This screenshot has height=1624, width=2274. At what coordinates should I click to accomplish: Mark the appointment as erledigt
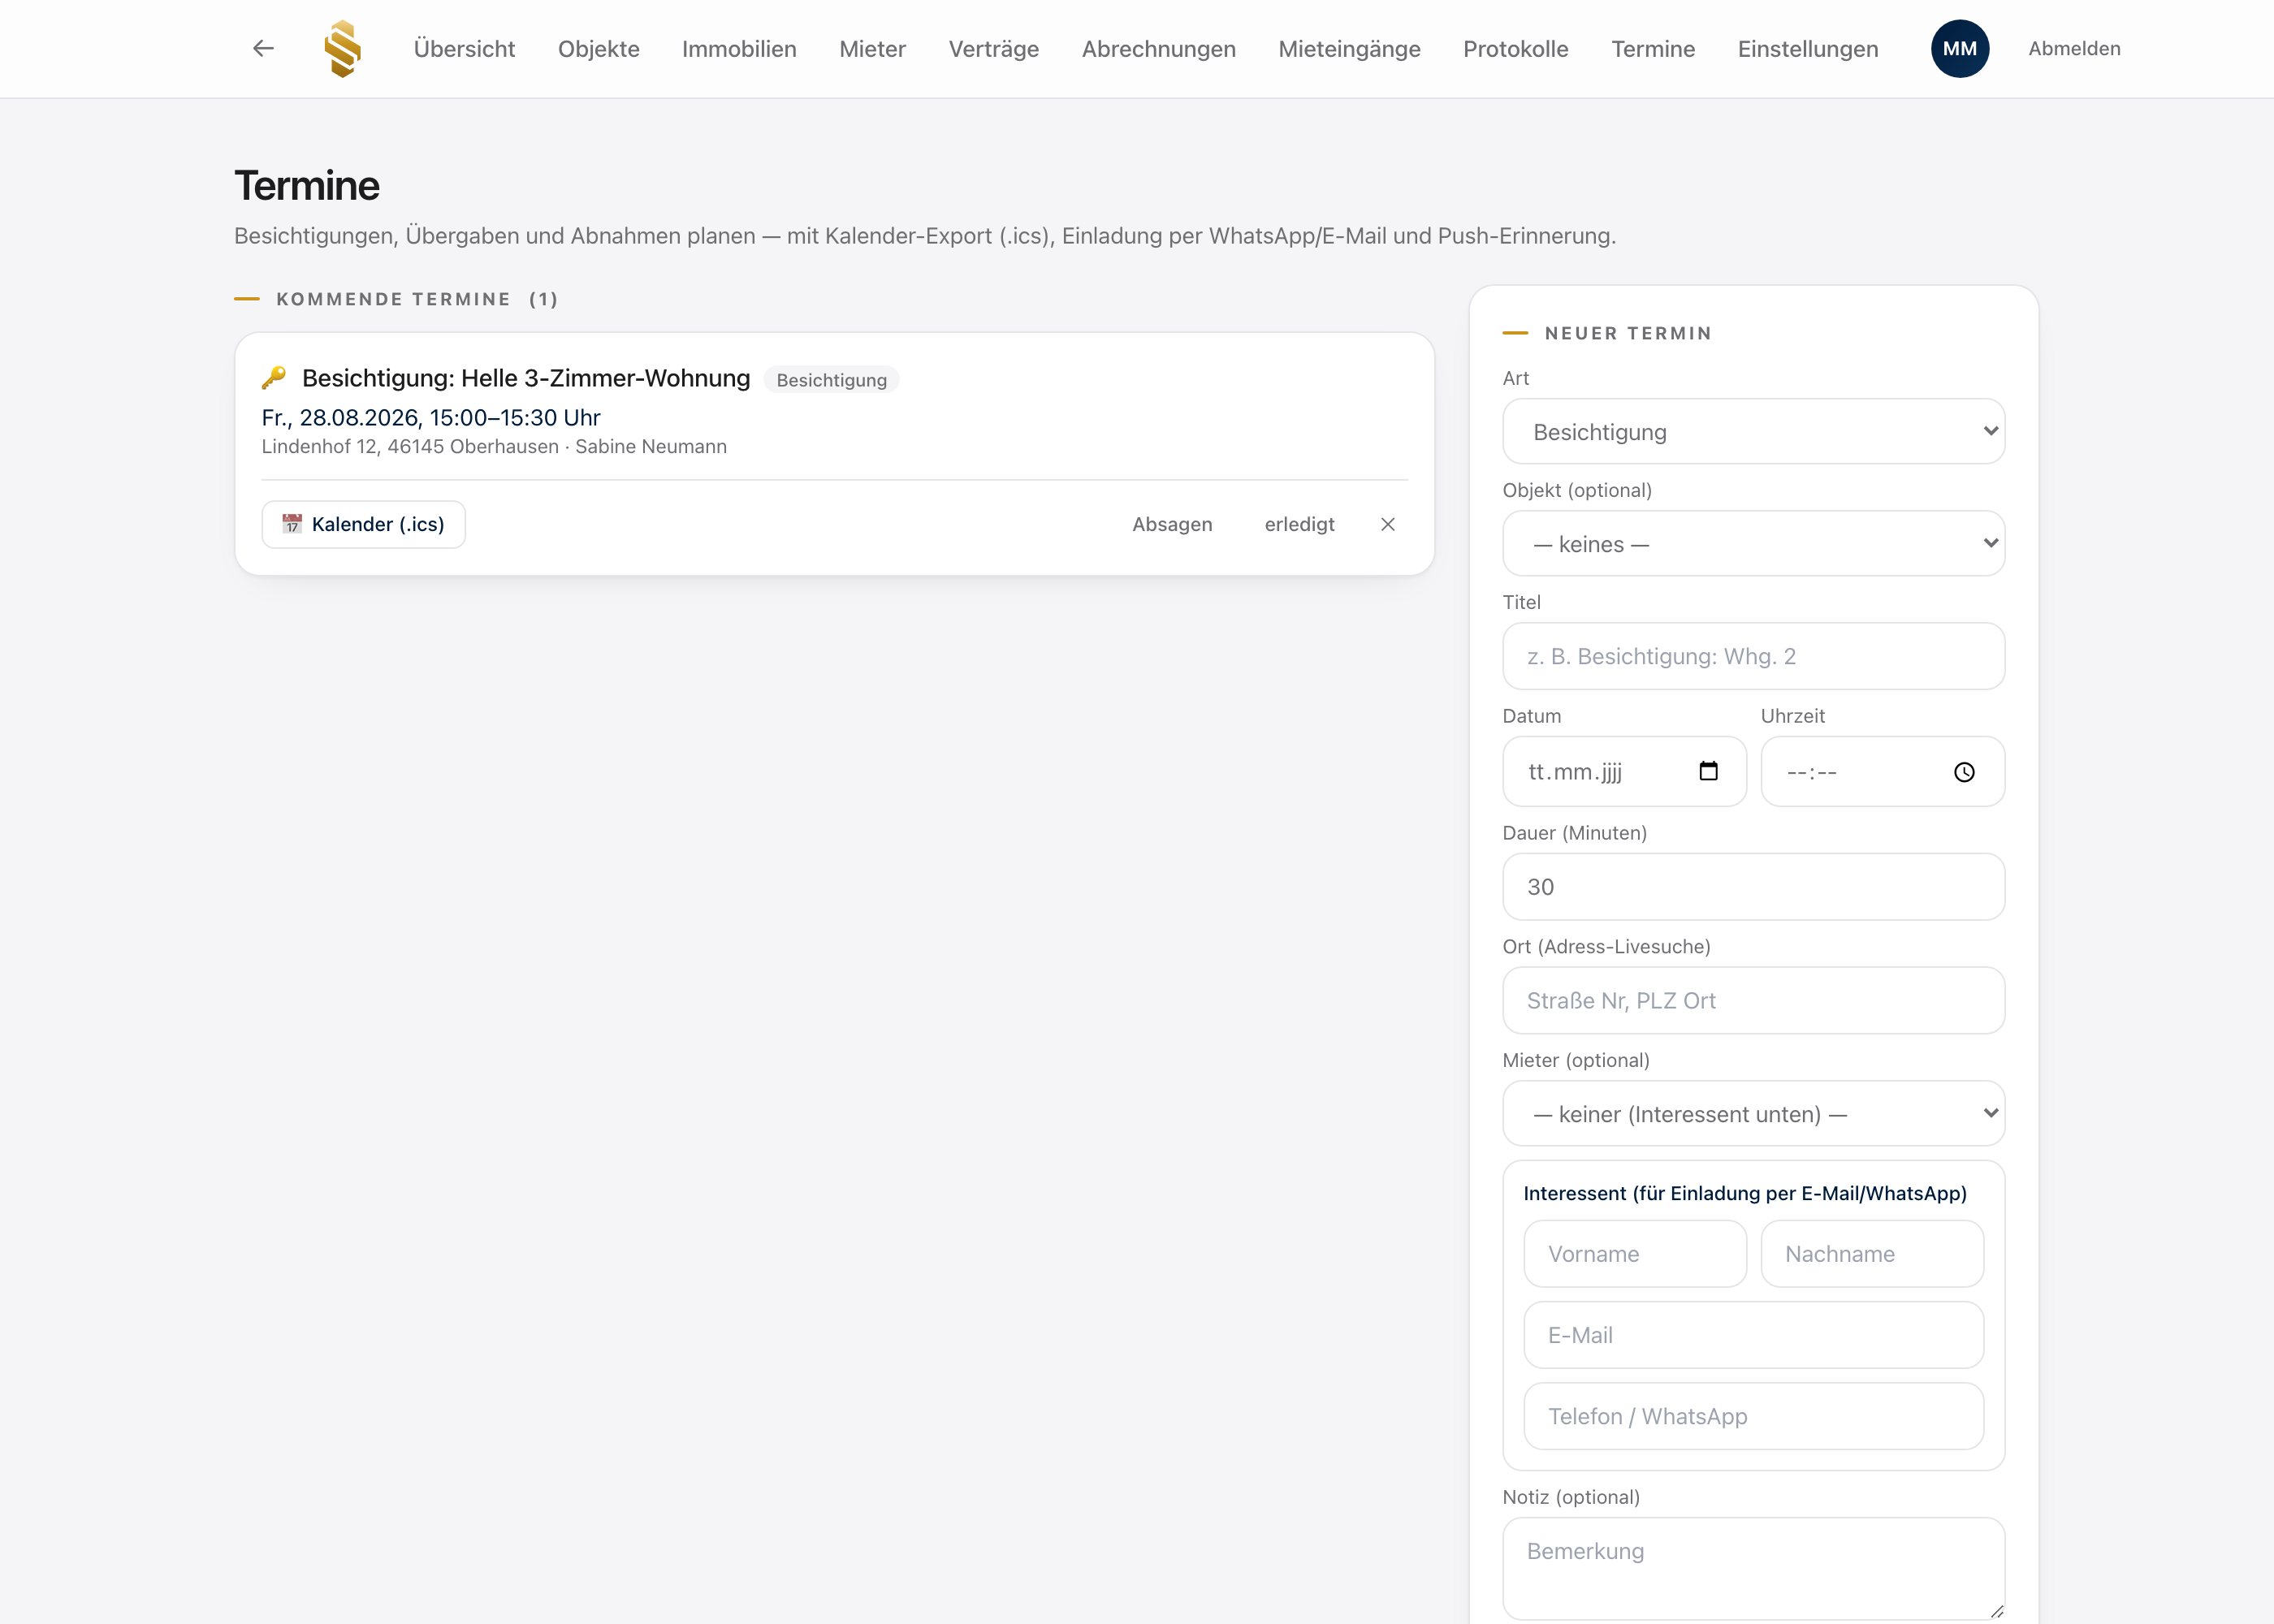[x=1299, y=524]
